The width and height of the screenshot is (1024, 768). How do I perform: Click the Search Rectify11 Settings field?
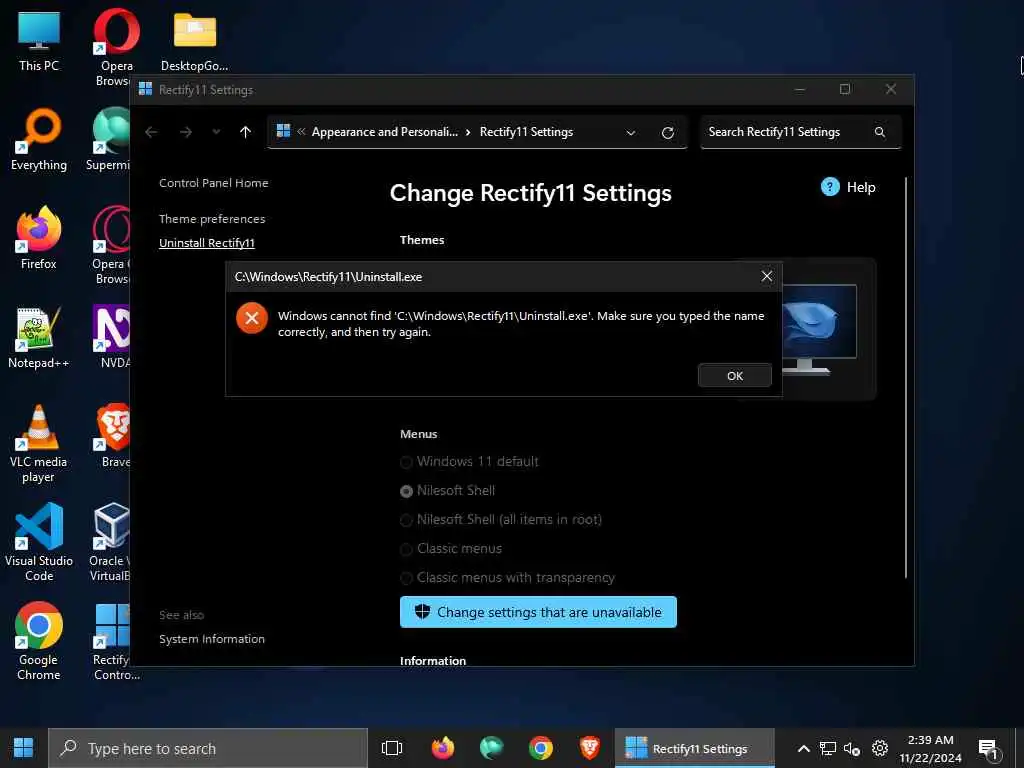[x=801, y=132]
